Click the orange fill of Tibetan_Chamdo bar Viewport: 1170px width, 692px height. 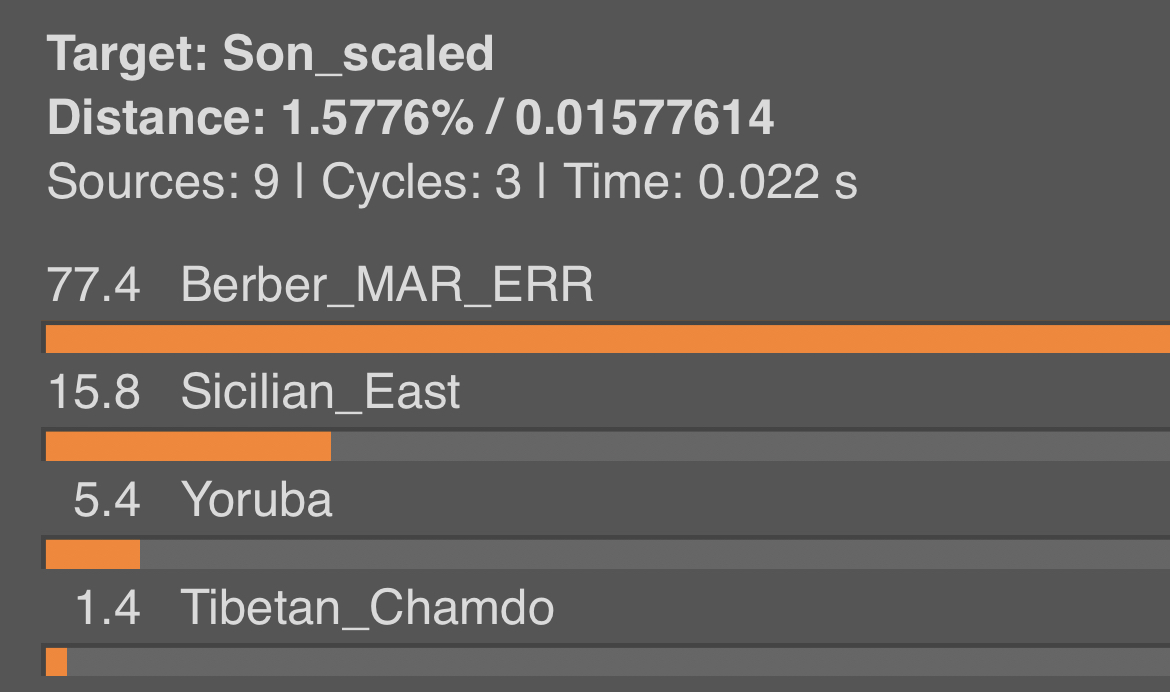[x=56, y=662]
